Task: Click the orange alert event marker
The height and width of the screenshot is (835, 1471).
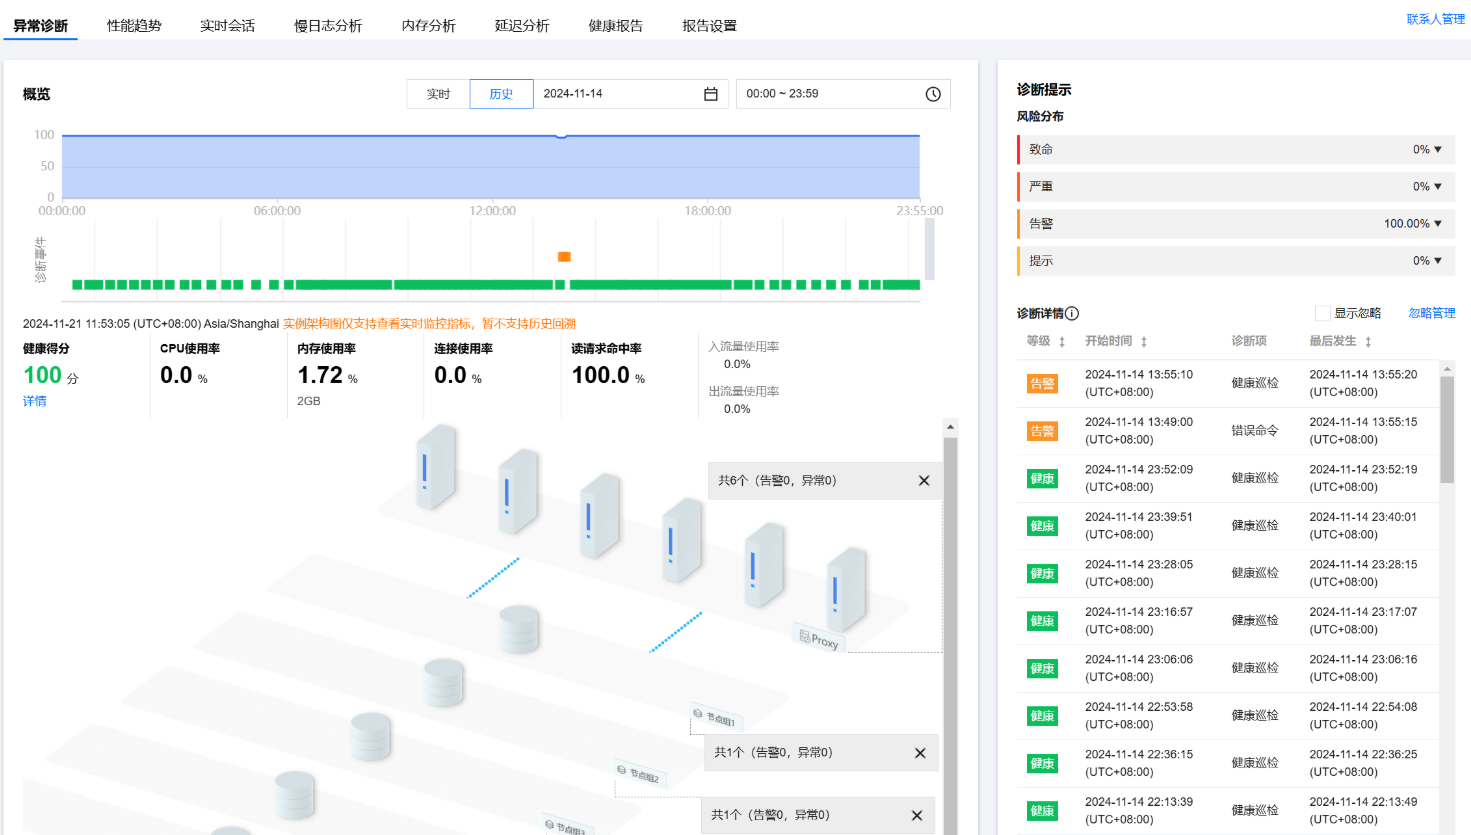Action: [564, 257]
